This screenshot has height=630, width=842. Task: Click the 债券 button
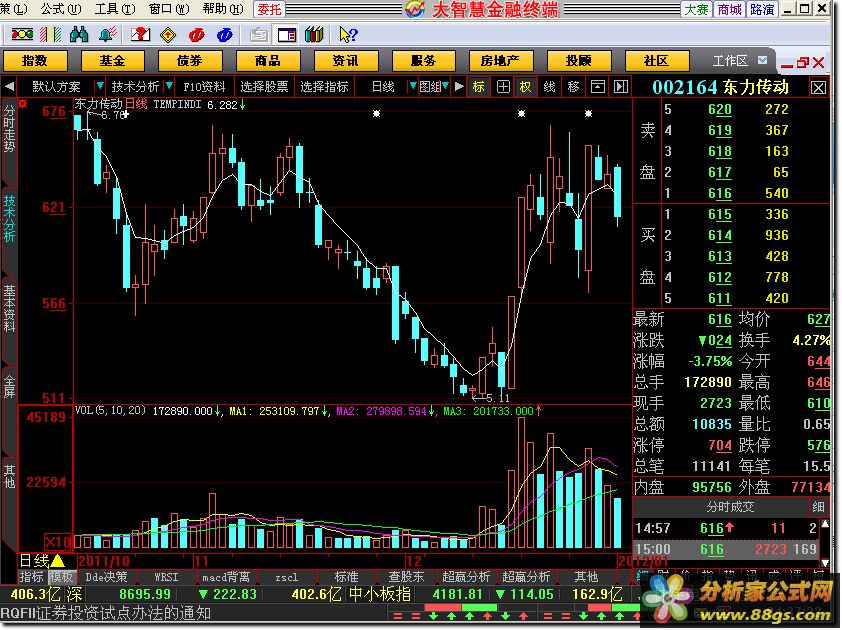tap(190, 61)
